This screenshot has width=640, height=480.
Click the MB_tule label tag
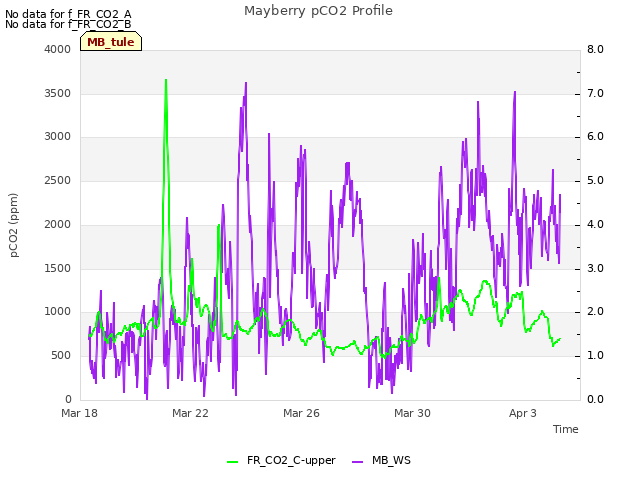111,42
